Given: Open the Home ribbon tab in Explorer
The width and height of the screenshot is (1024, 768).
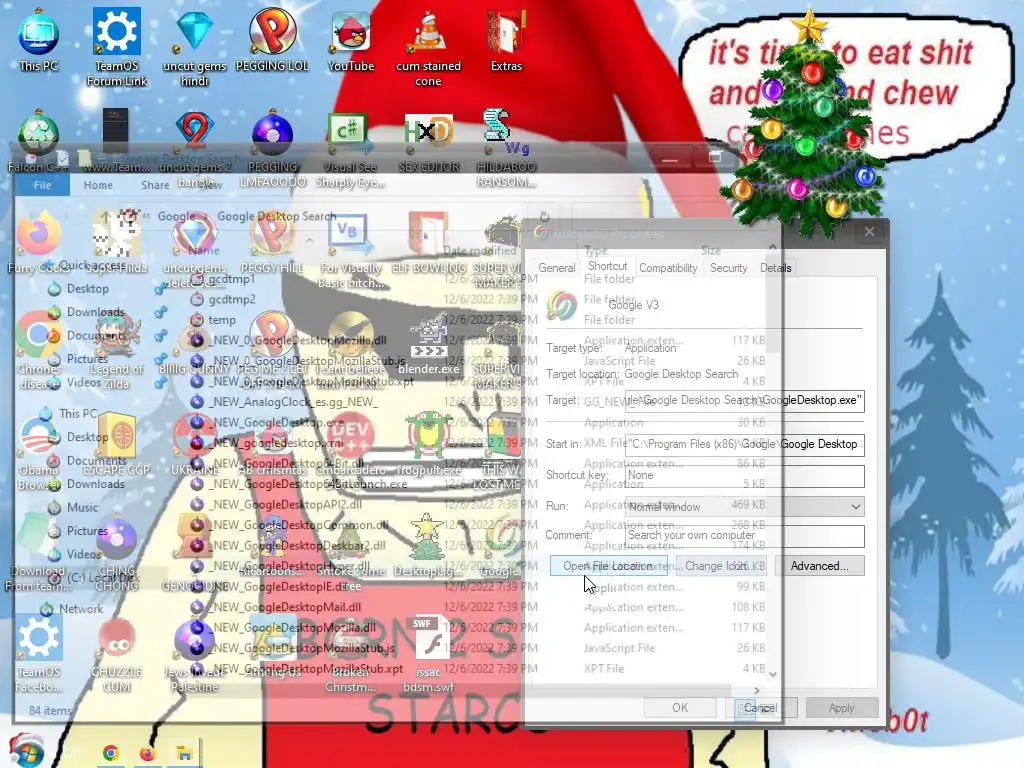Looking at the screenshot, I should (98, 185).
